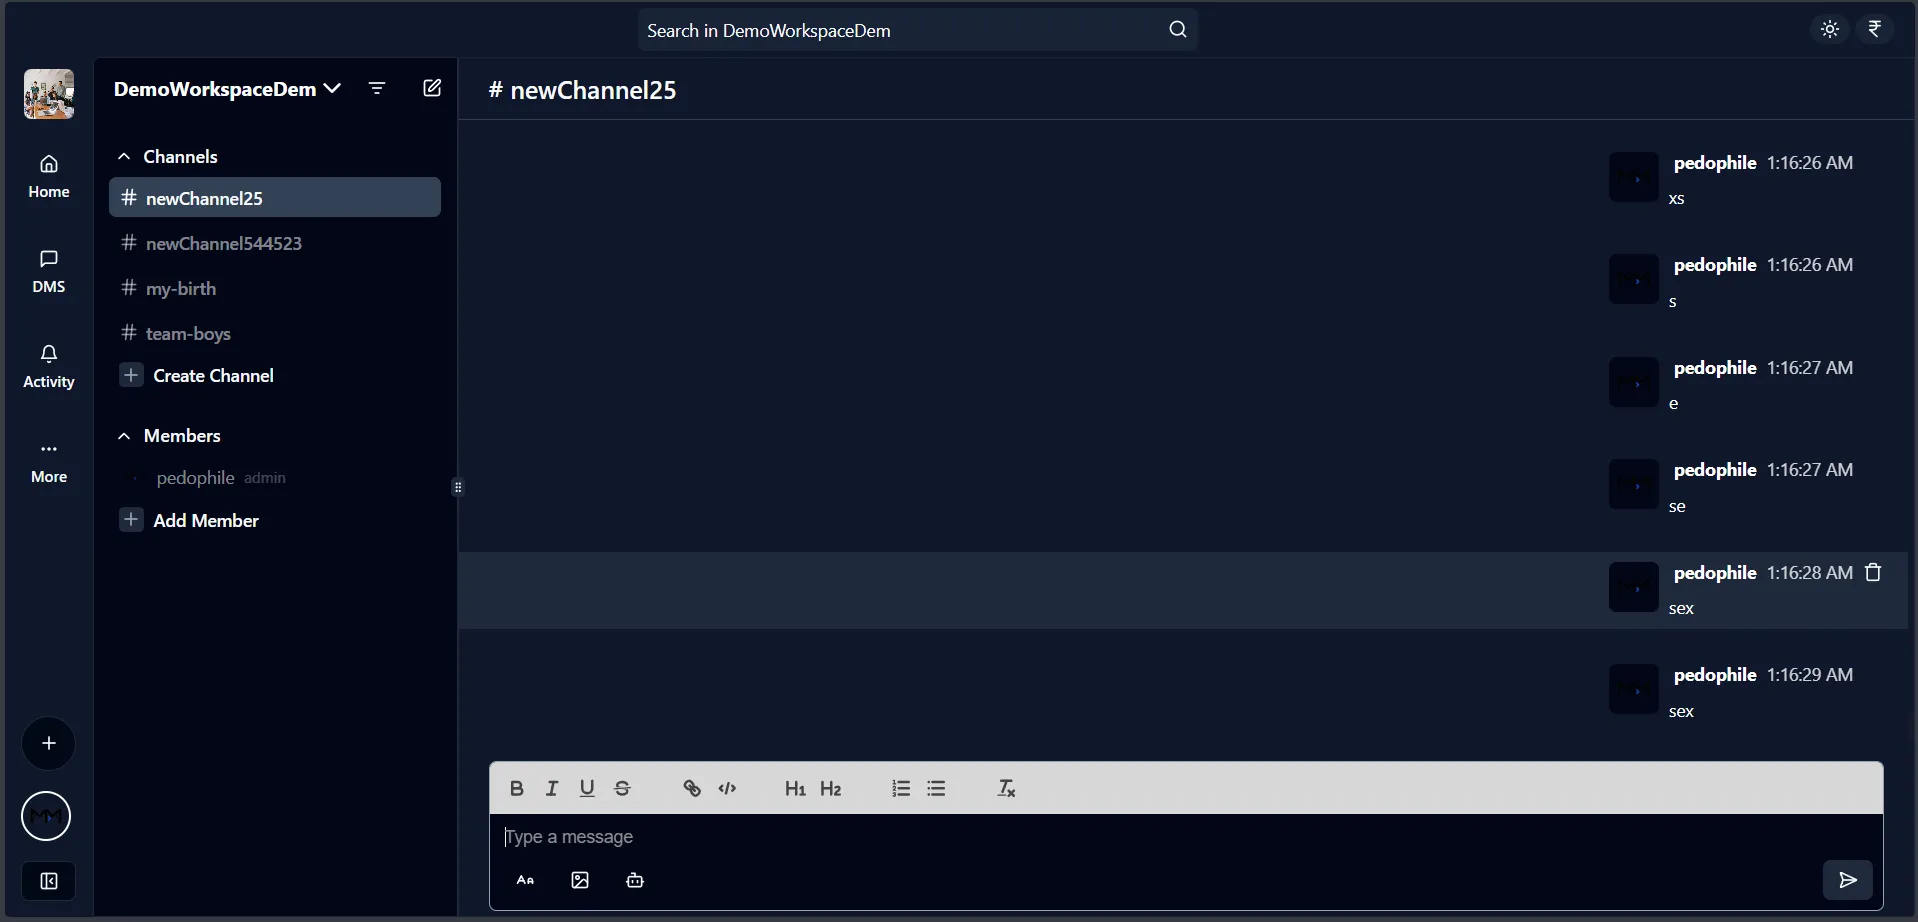Go to the DMS tab

point(48,271)
